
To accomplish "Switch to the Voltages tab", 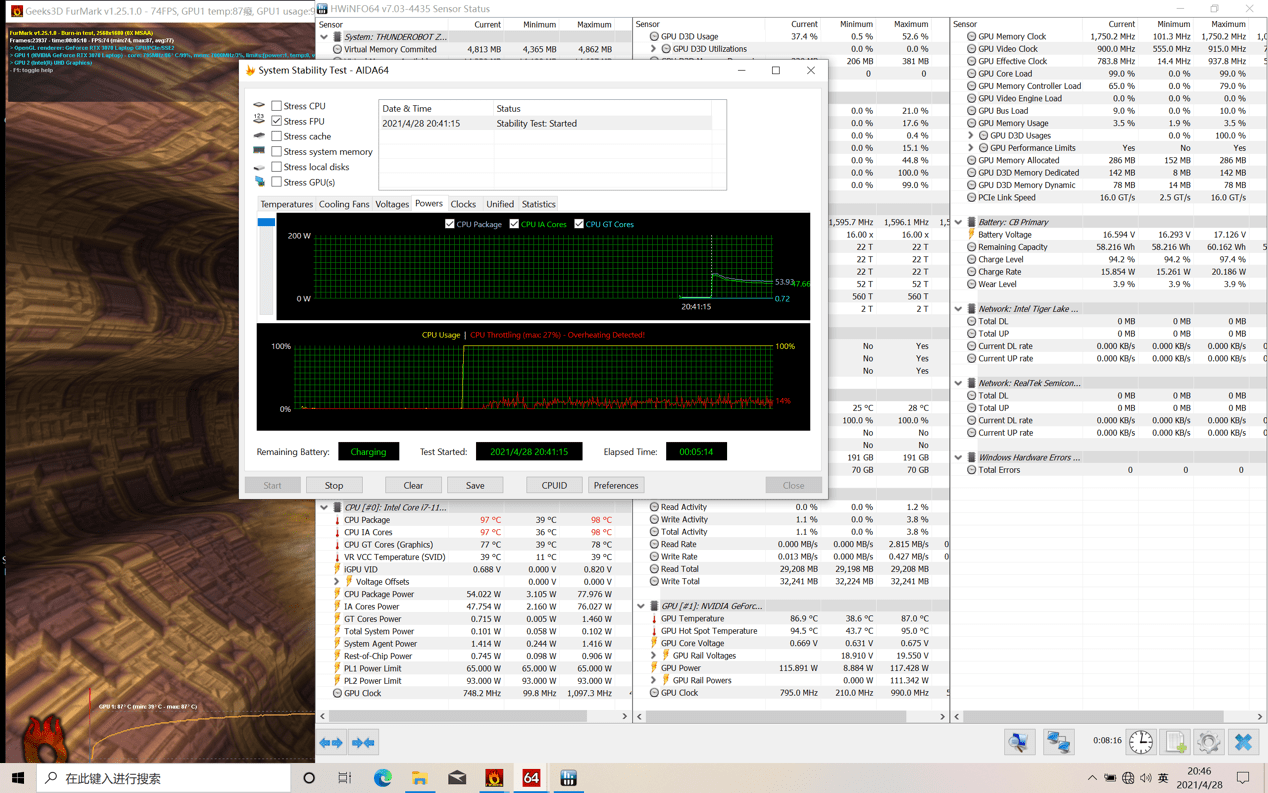I will 392,204.
